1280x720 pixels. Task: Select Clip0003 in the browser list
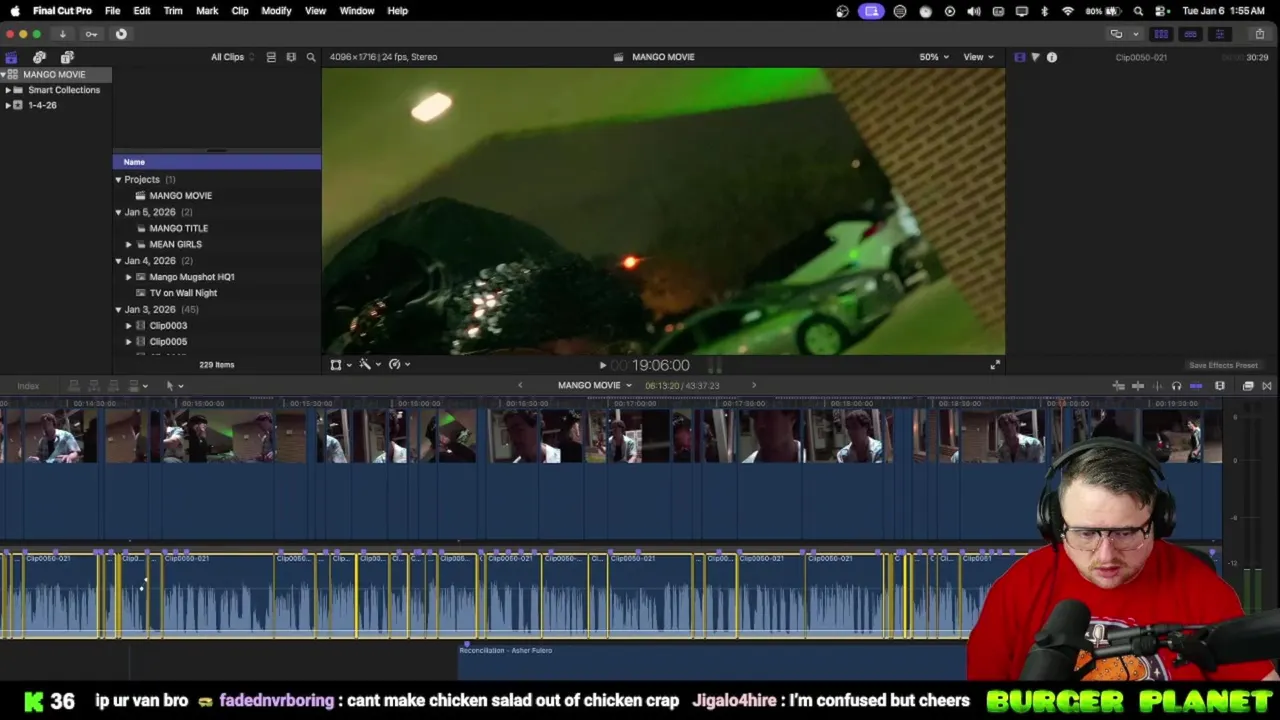tap(168, 326)
